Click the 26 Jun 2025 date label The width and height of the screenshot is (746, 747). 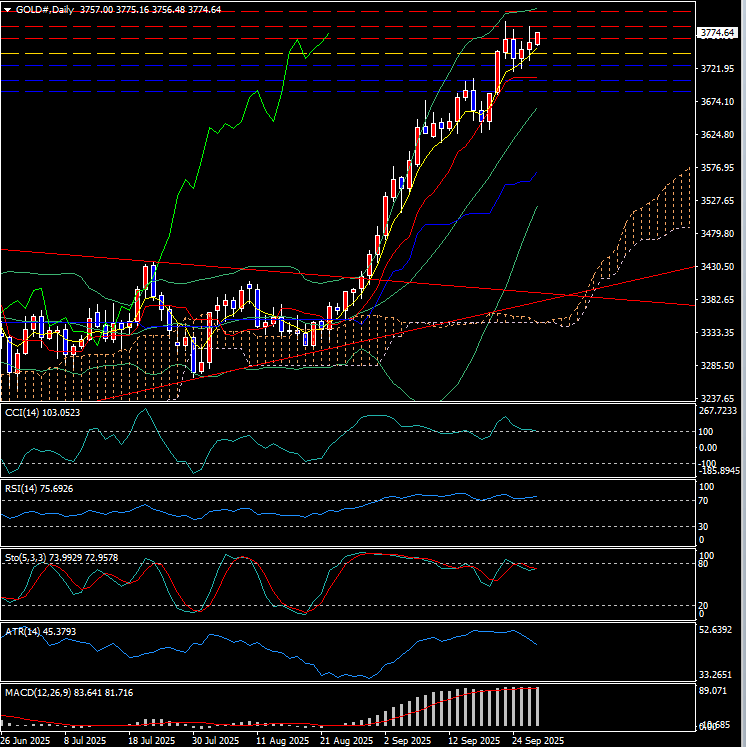(27, 741)
